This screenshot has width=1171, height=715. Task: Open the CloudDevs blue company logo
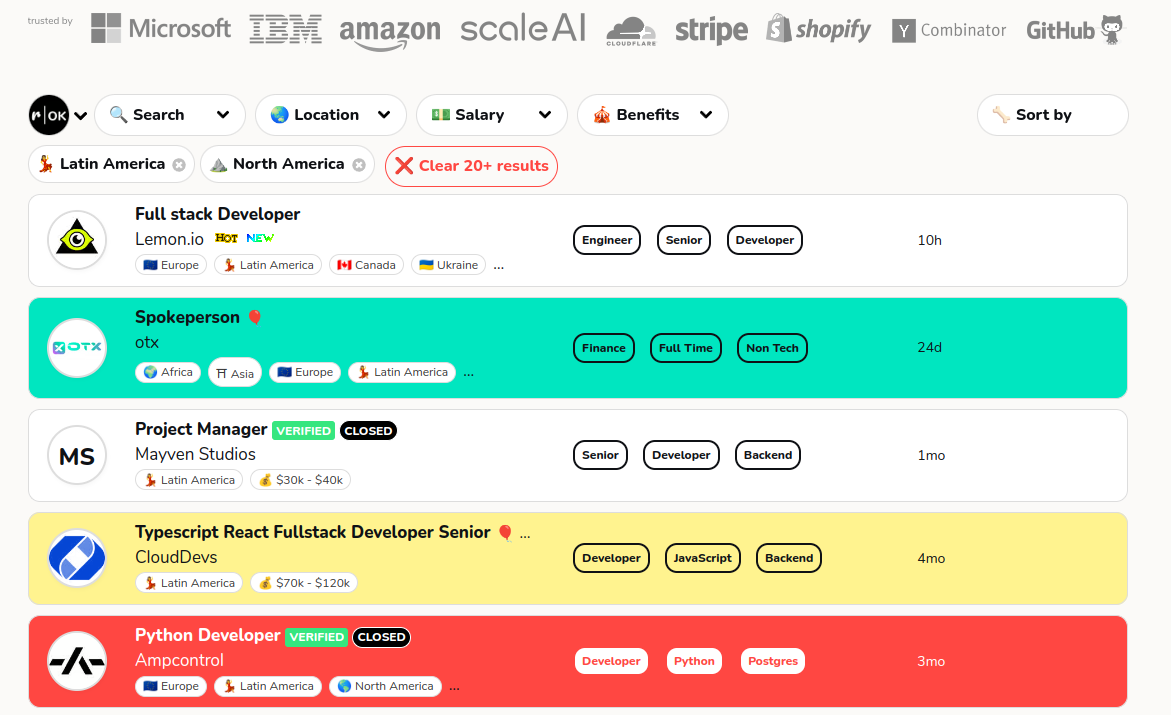tap(77, 558)
